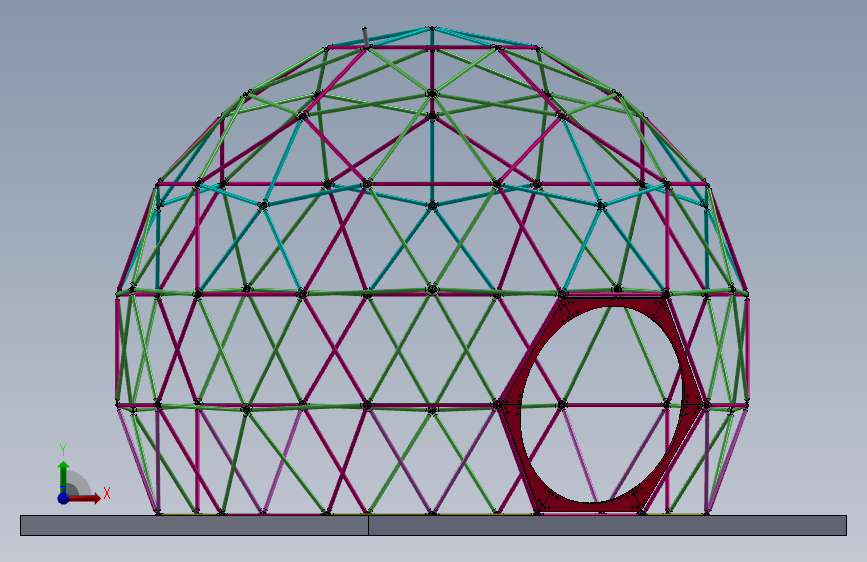Screen dimensions: 867x562
Task: Select the left gray base plate section
Action: pyautogui.click(x=194, y=525)
